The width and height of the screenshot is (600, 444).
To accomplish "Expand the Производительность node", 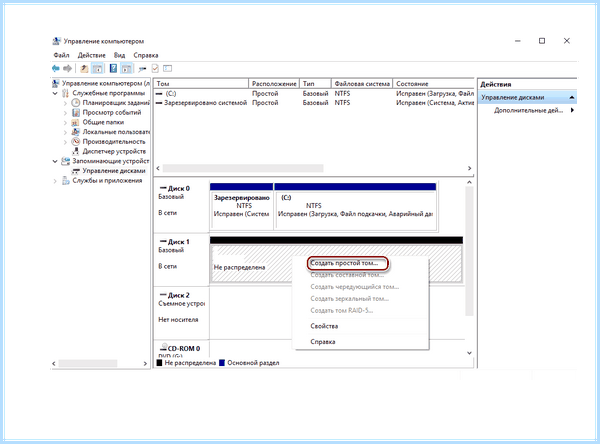I will click(x=65, y=142).
